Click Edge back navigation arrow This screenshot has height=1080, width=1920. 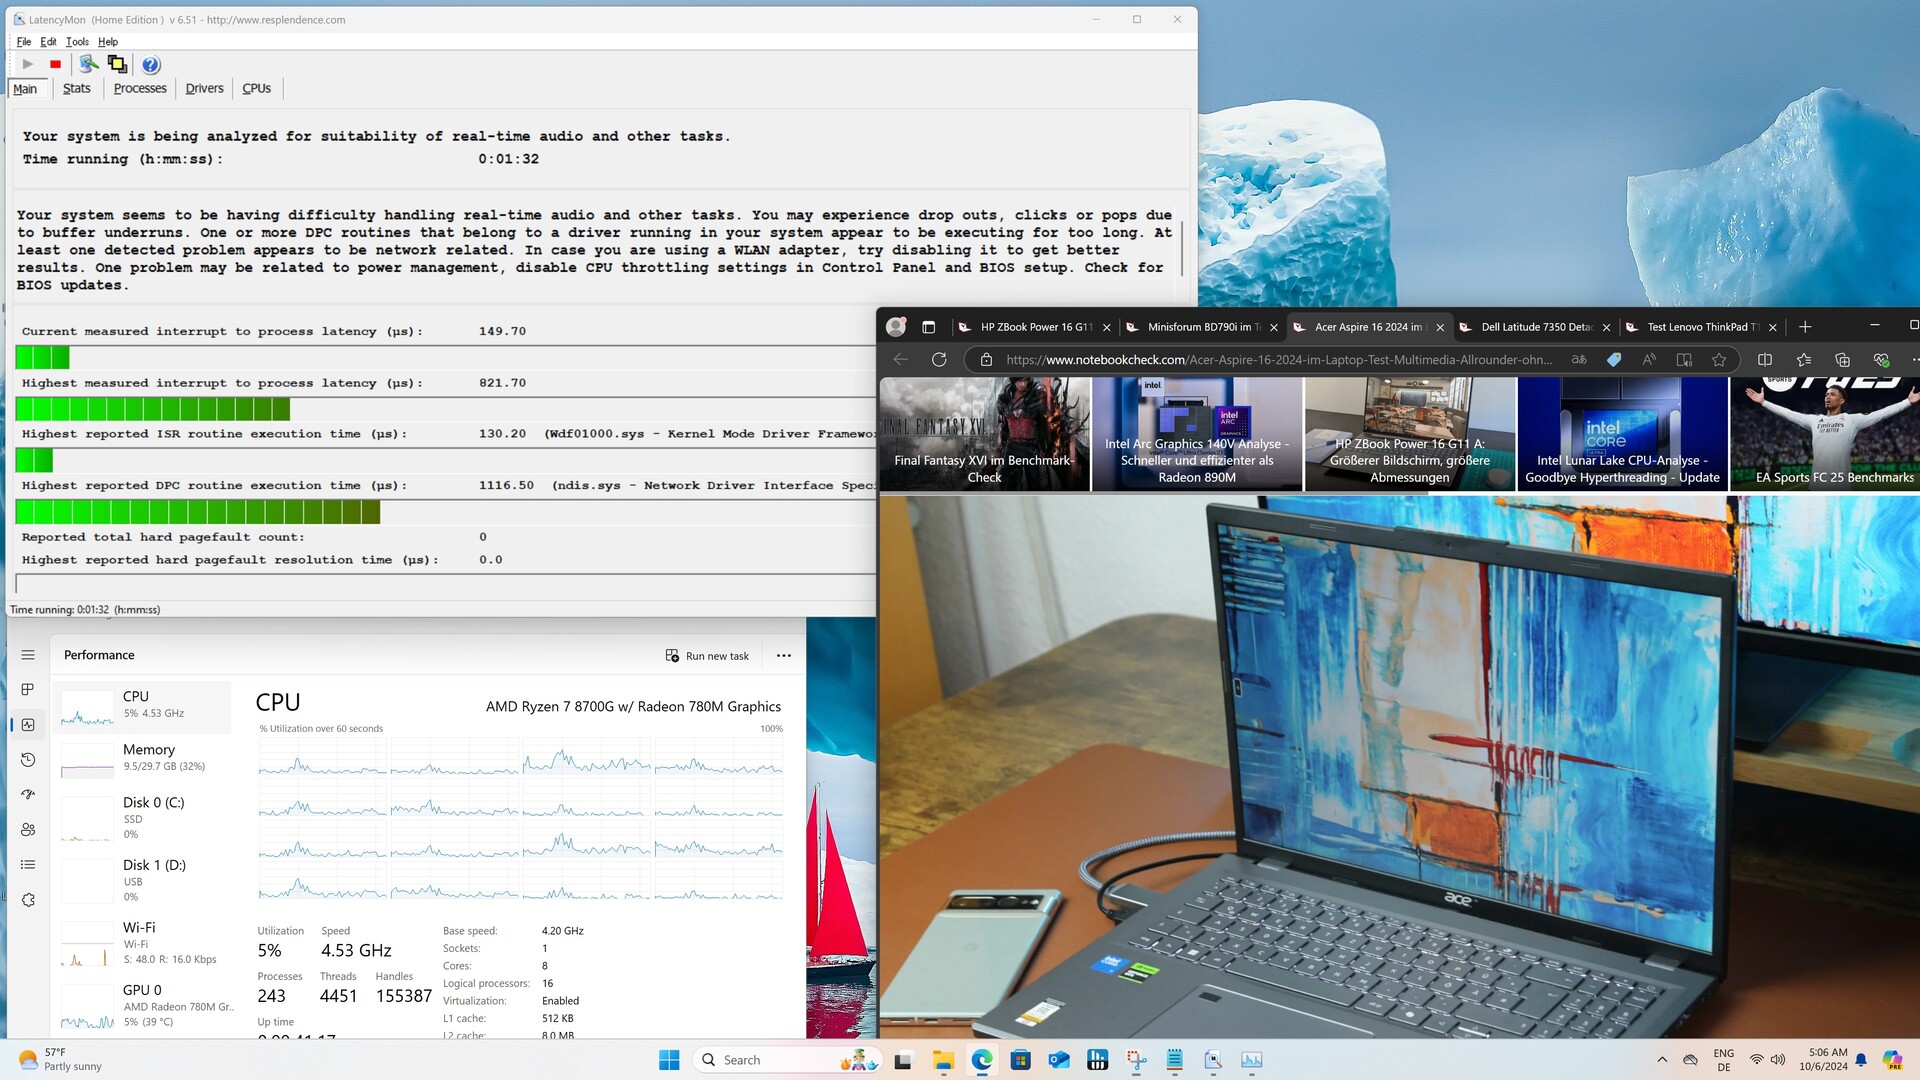(x=901, y=360)
